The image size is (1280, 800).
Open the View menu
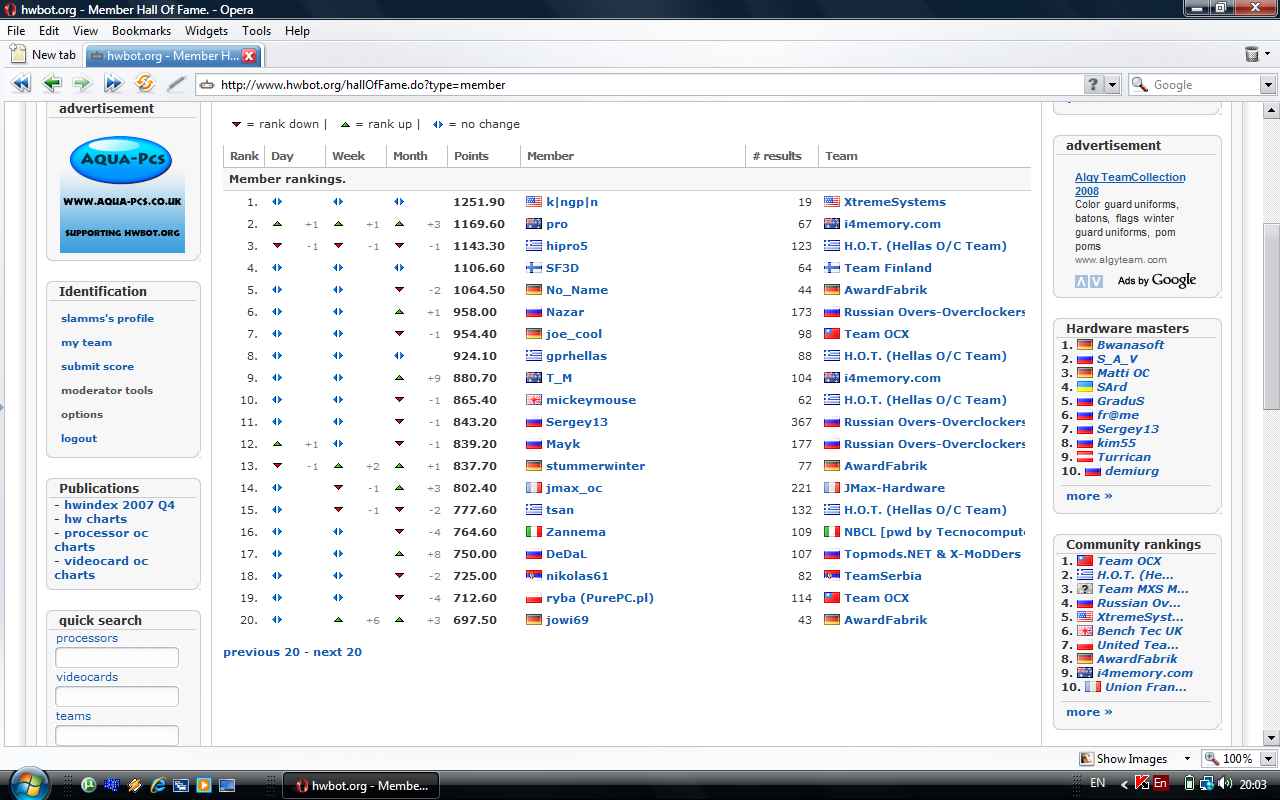85,31
